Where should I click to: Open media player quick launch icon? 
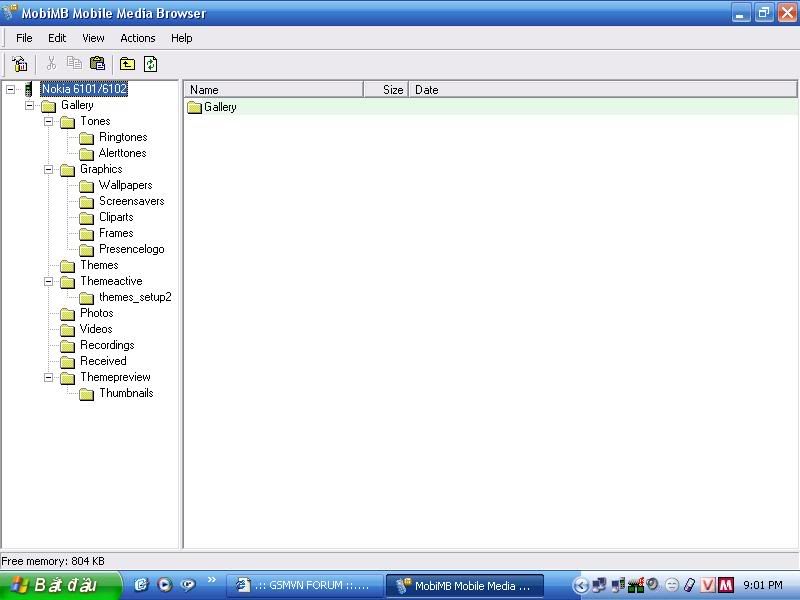[x=164, y=585]
